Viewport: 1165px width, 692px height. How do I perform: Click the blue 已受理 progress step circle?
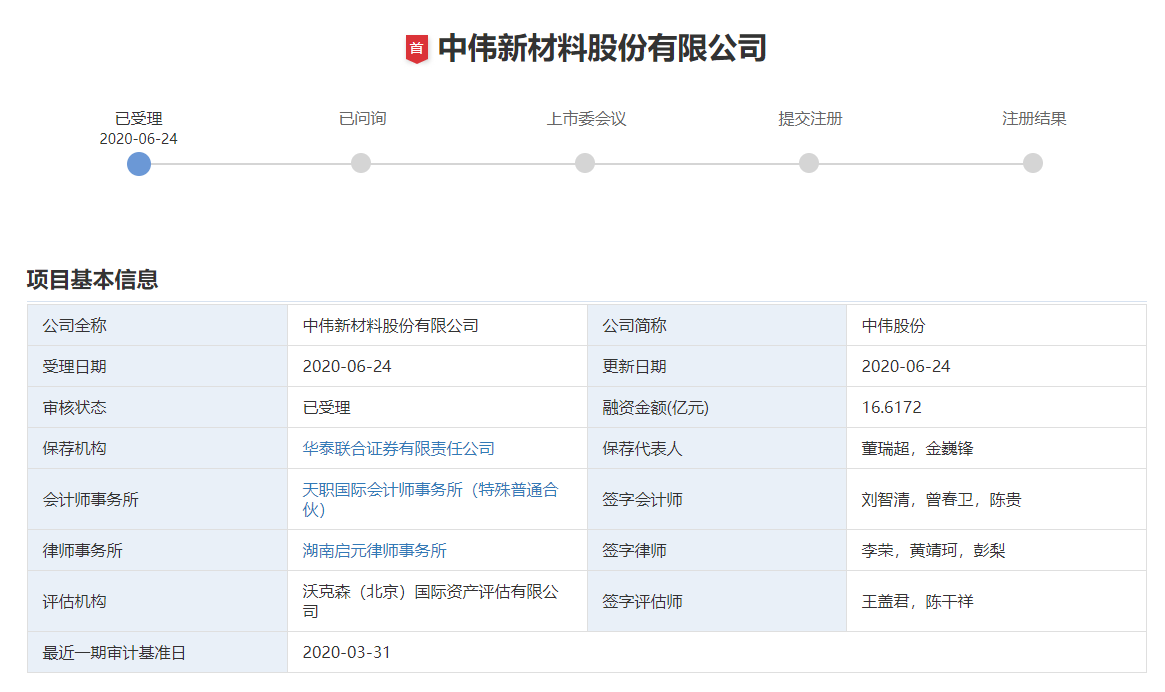tap(139, 163)
